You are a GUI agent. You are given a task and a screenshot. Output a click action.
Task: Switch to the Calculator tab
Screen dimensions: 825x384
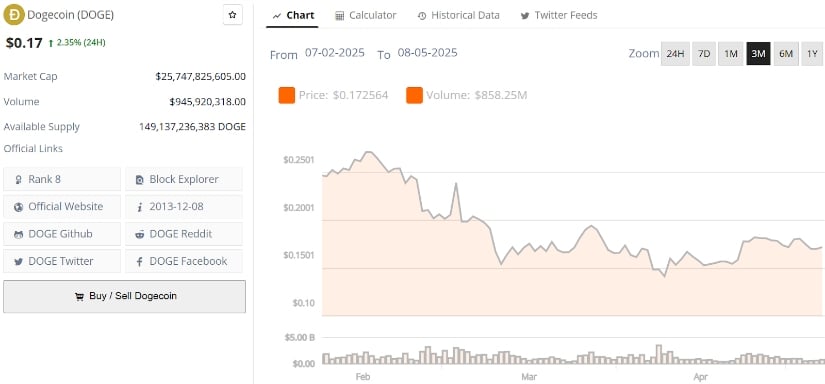366,15
